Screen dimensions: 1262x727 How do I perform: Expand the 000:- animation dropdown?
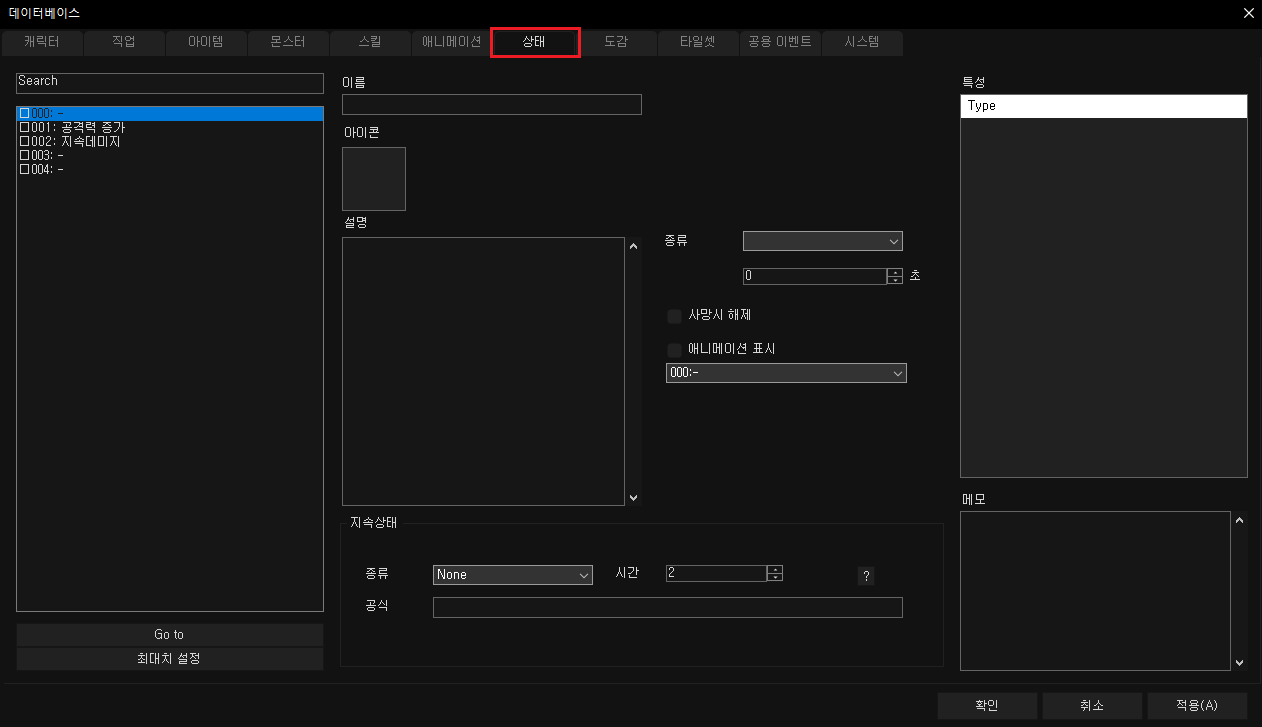785,373
